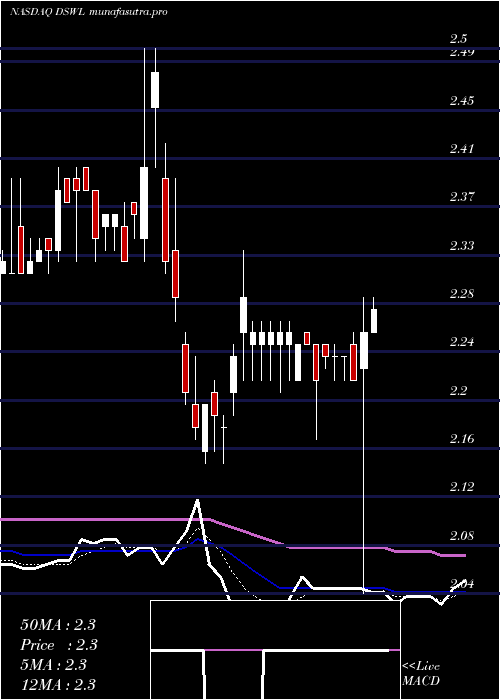Click the 12MA : 2.3 readout

(x=58, y=685)
